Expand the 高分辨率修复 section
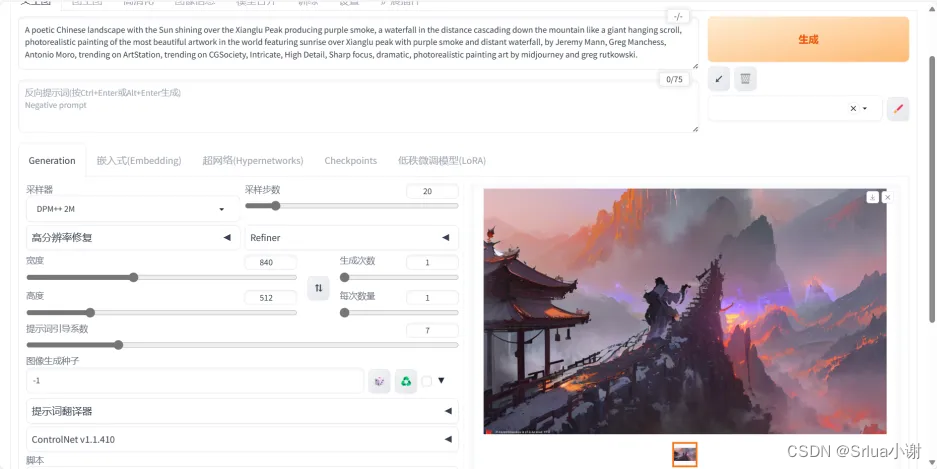This screenshot has height=469, width=937. point(133,238)
